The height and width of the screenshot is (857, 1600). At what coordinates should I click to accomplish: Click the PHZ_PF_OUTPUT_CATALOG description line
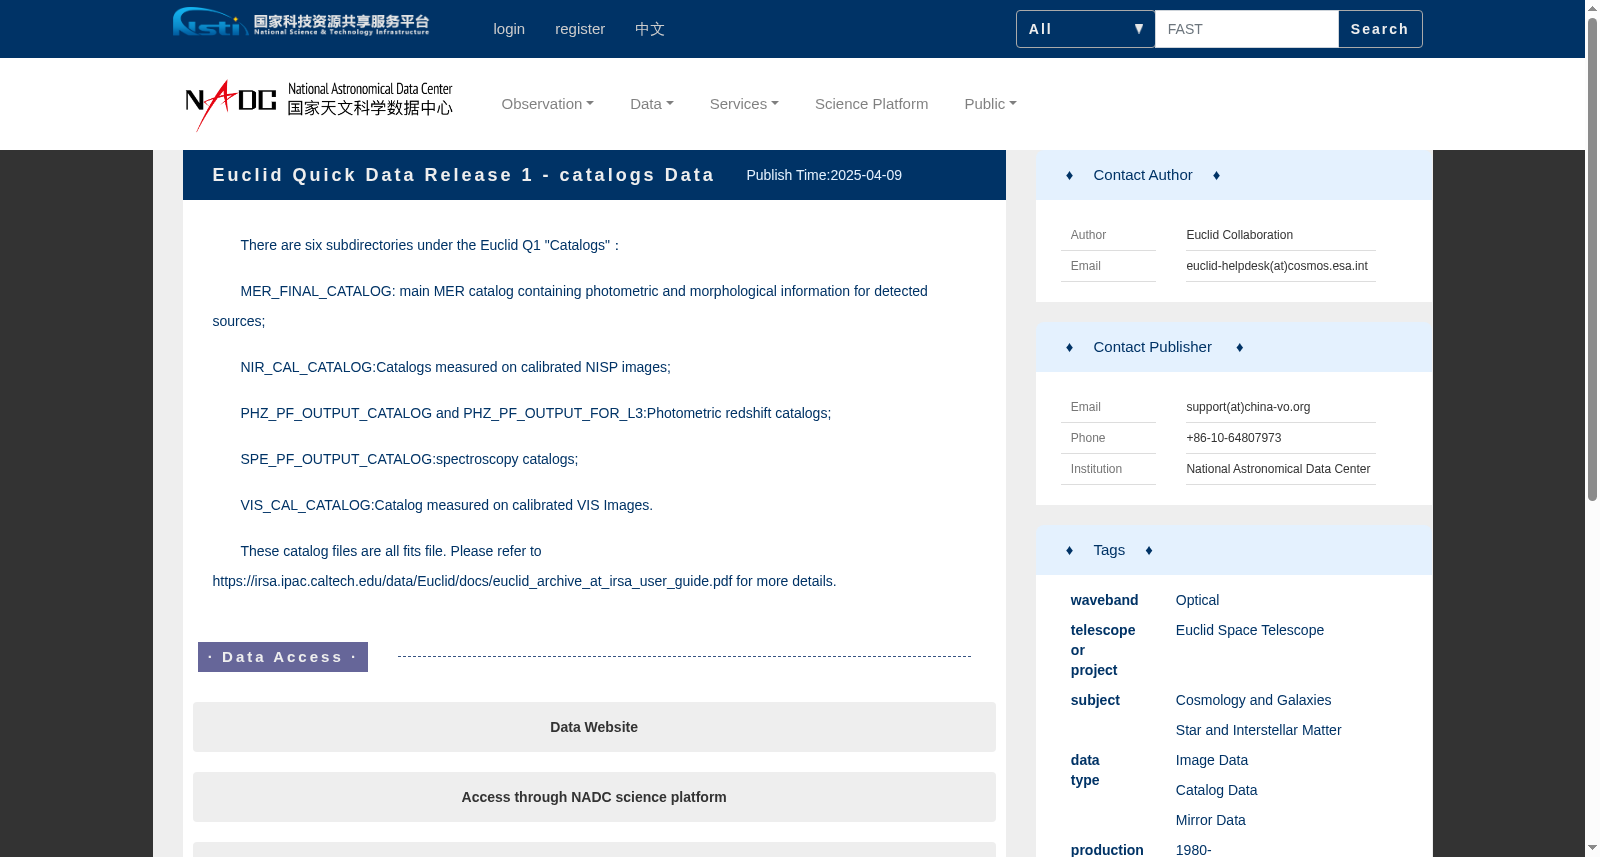click(535, 413)
